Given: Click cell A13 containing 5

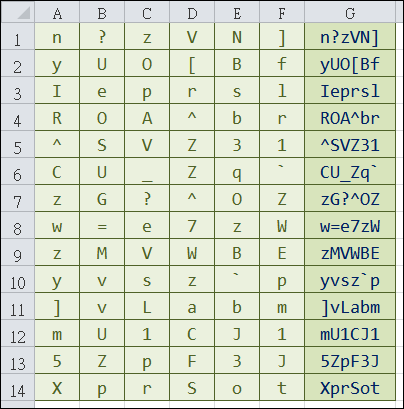Looking at the screenshot, I should pos(57,361).
